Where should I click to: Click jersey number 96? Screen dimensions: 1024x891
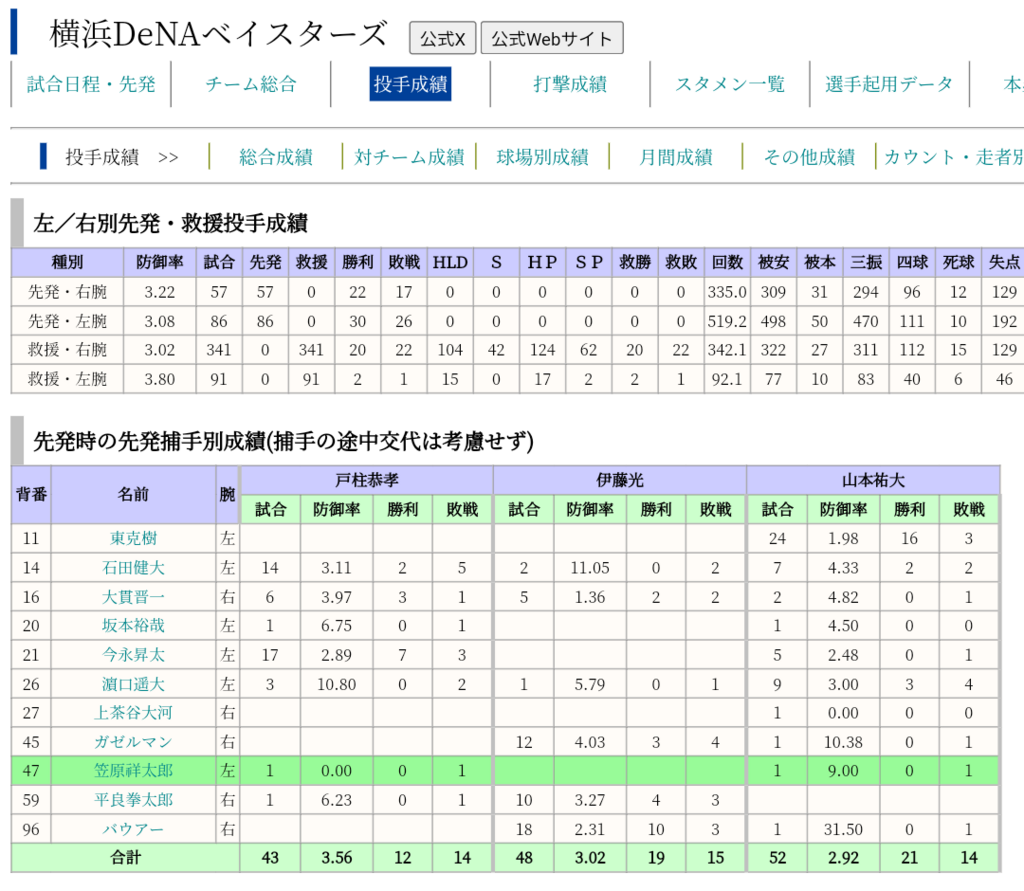point(31,830)
